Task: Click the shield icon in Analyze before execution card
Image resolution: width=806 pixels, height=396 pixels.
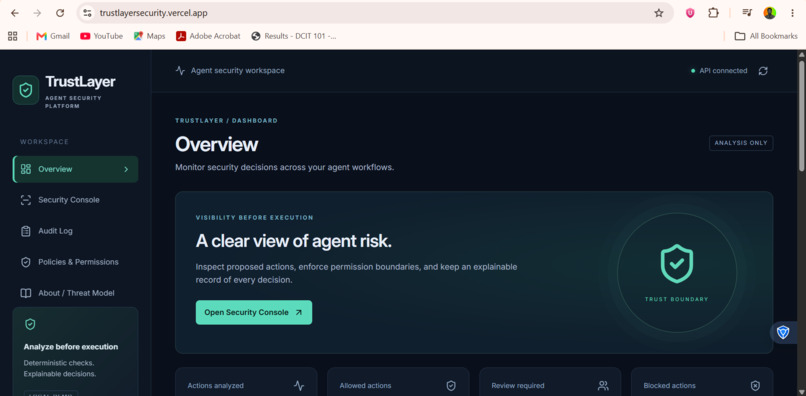Action: 30,324
